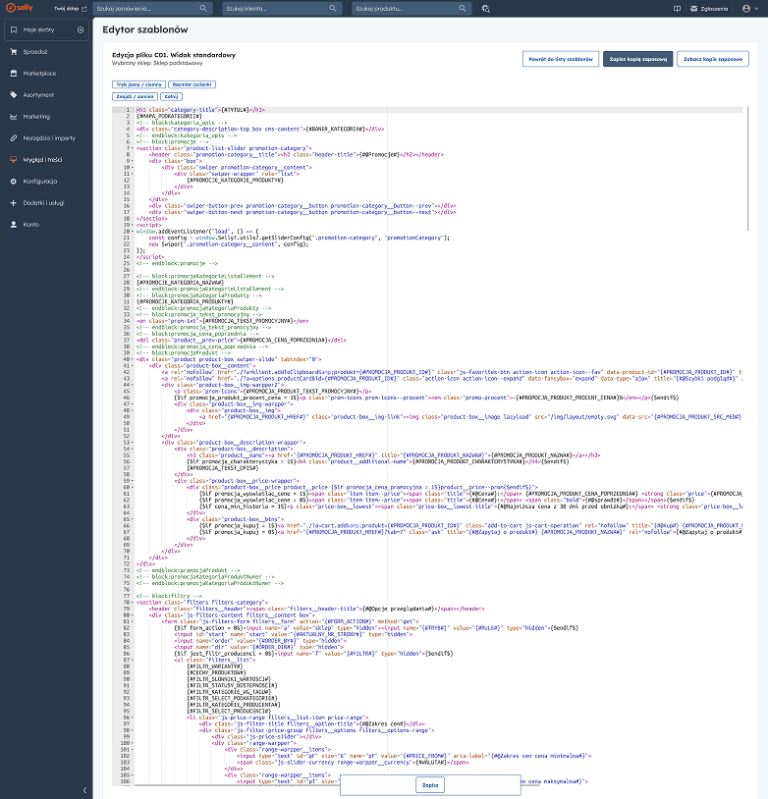Click the code editor horizontal scrollbar
The width and height of the screenshot is (768, 799).
[x=336, y=785]
